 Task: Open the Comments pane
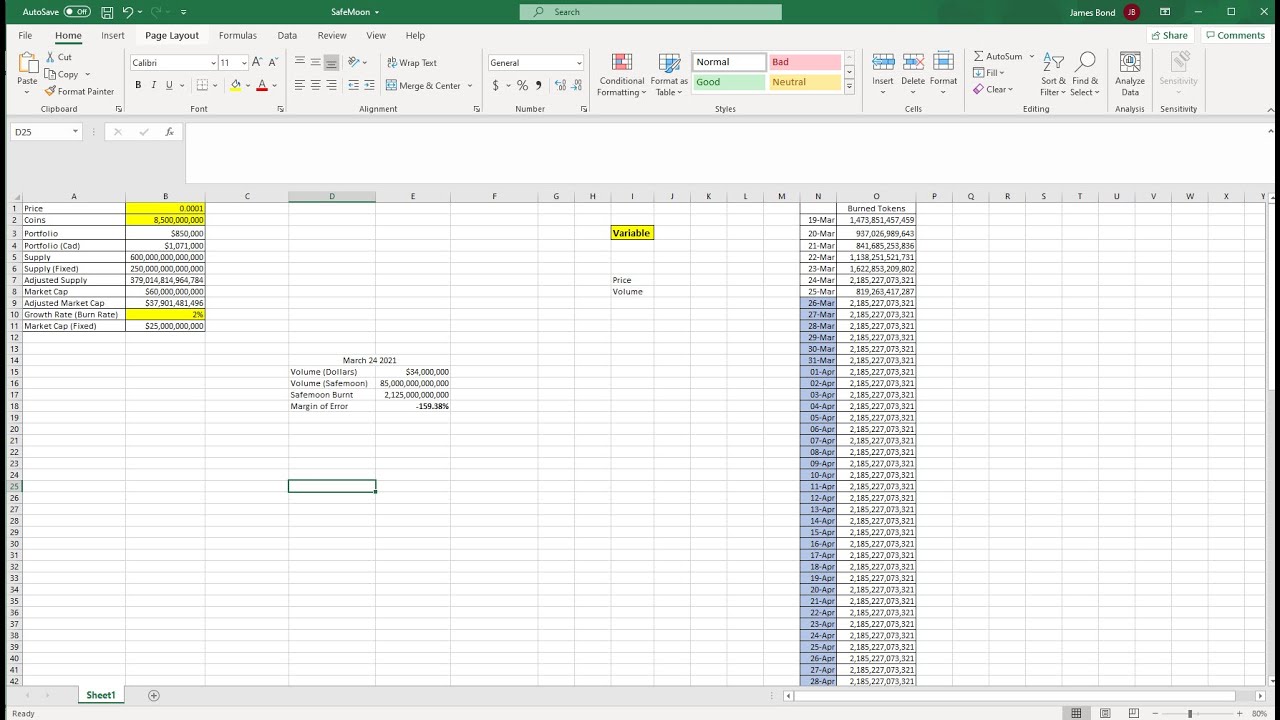[1235, 35]
